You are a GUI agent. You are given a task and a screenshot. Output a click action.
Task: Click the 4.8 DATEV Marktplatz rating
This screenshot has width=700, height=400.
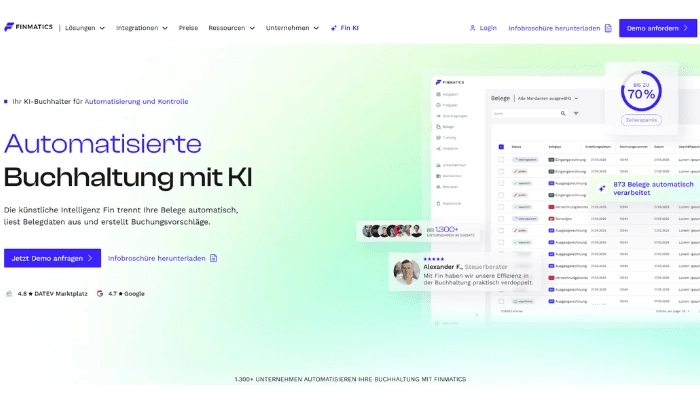[47, 294]
